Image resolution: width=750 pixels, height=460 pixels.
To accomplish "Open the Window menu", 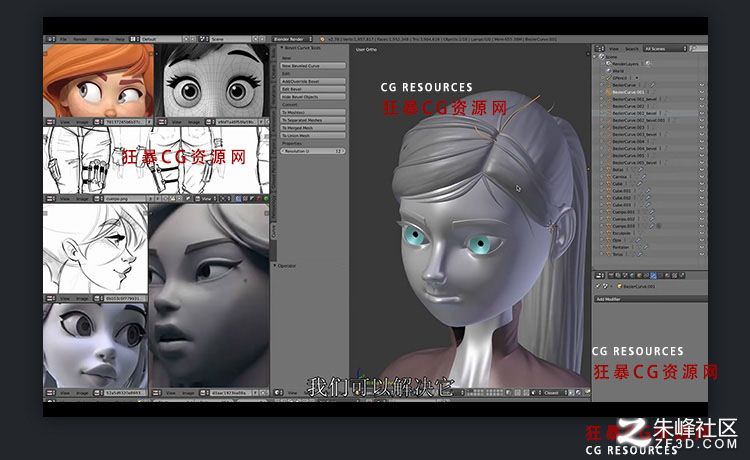I will pos(100,39).
